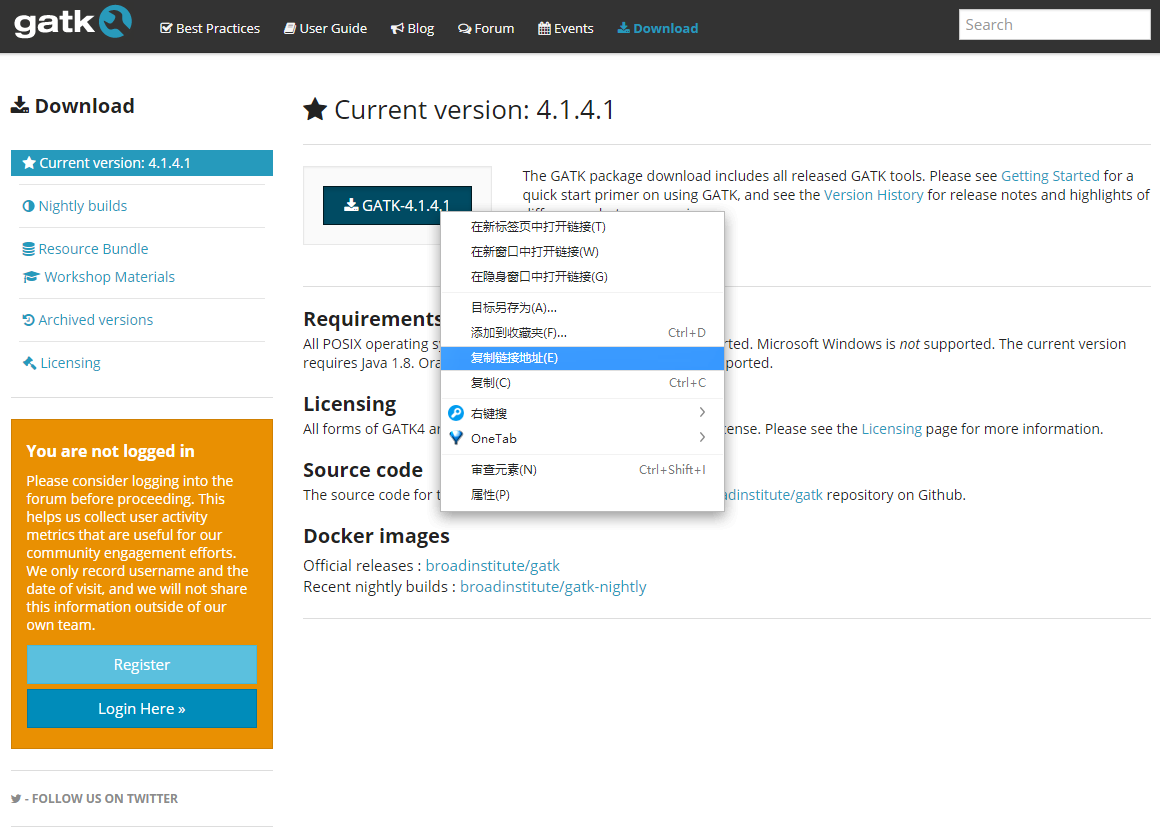Open Best Practices in navbar
This screenshot has width=1160, height=829.
click(210, 28)
